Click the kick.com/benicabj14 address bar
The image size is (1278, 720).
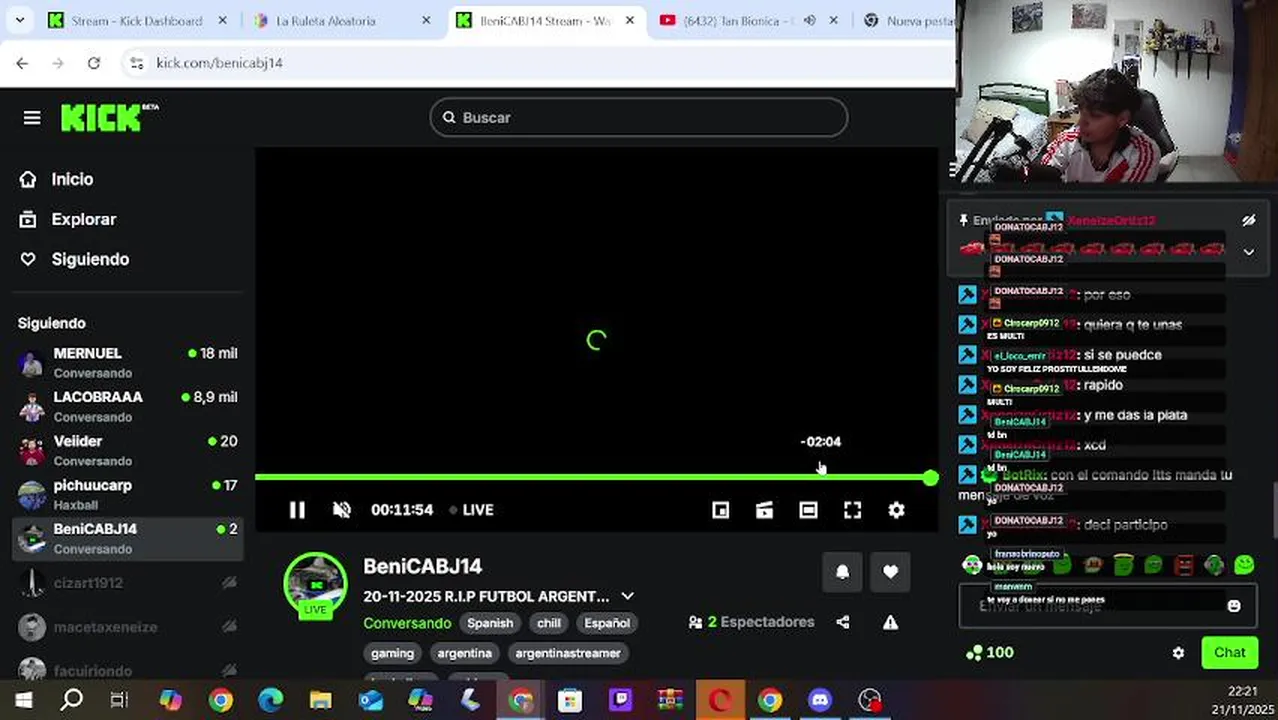(540, 63)
